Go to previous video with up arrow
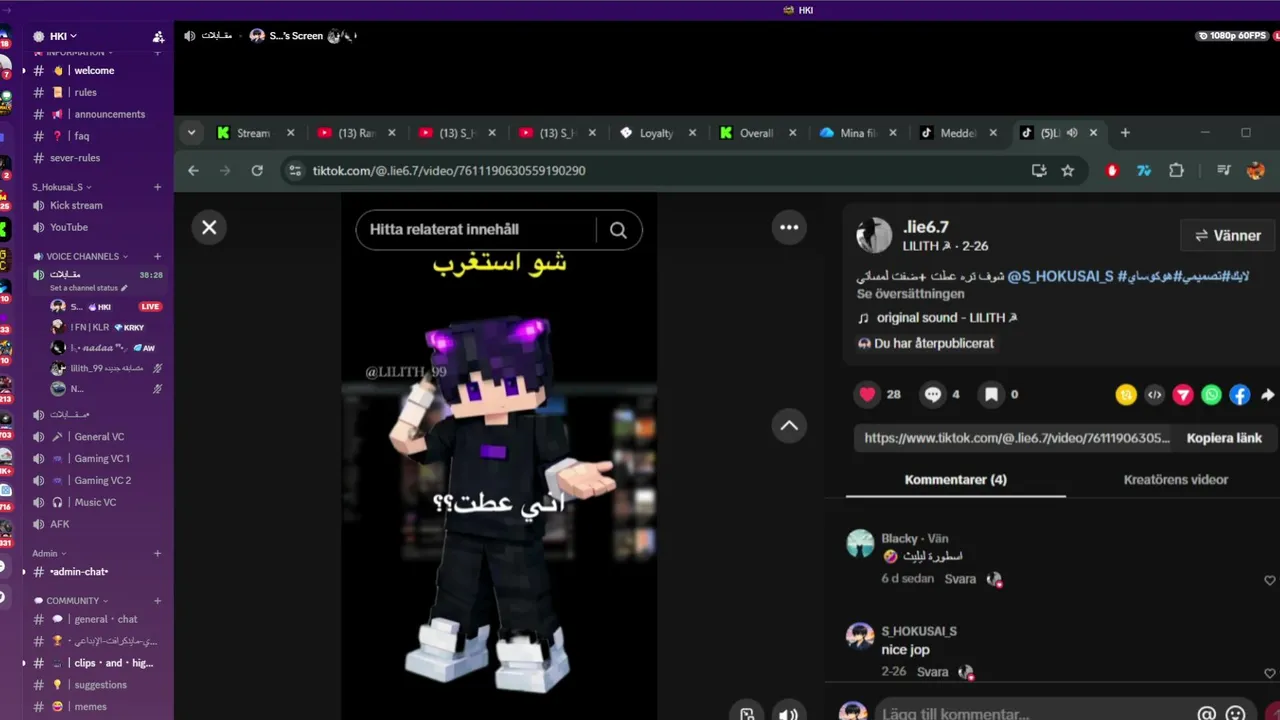The height and width of the screenshot is (720, 1280). 789,426
